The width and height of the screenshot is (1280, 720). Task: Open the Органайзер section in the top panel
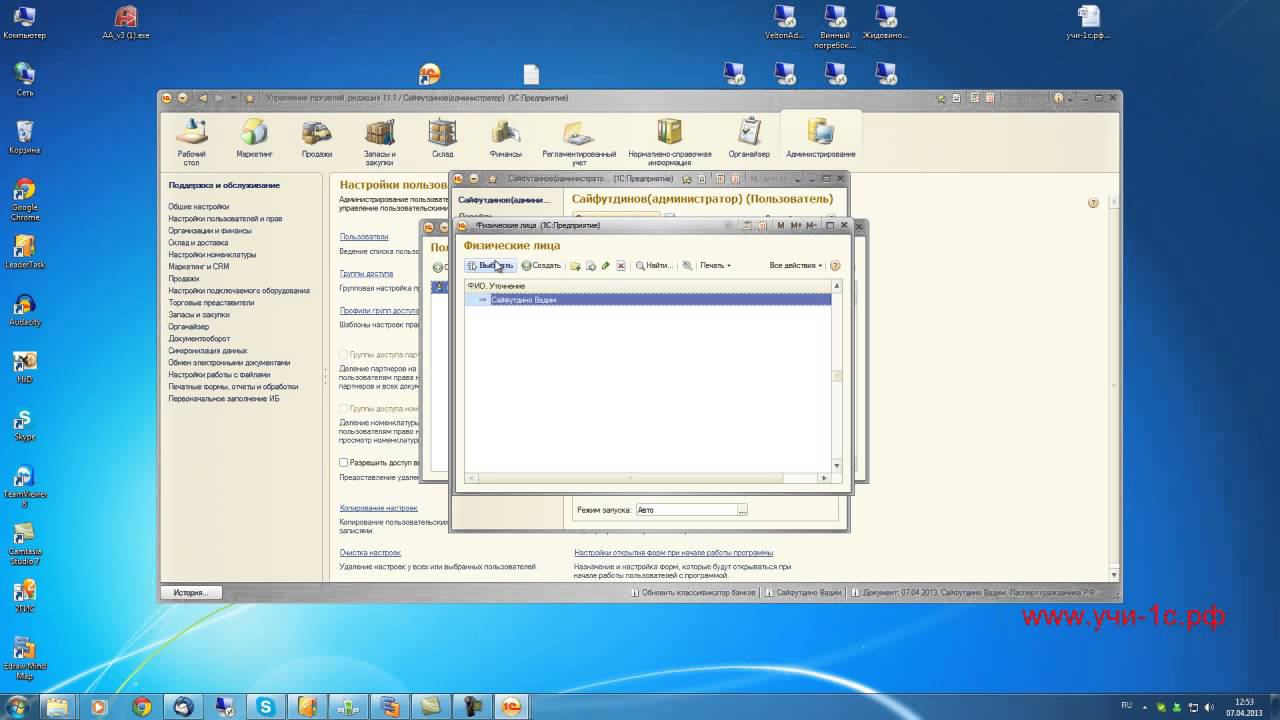click(x=749, y=139)
